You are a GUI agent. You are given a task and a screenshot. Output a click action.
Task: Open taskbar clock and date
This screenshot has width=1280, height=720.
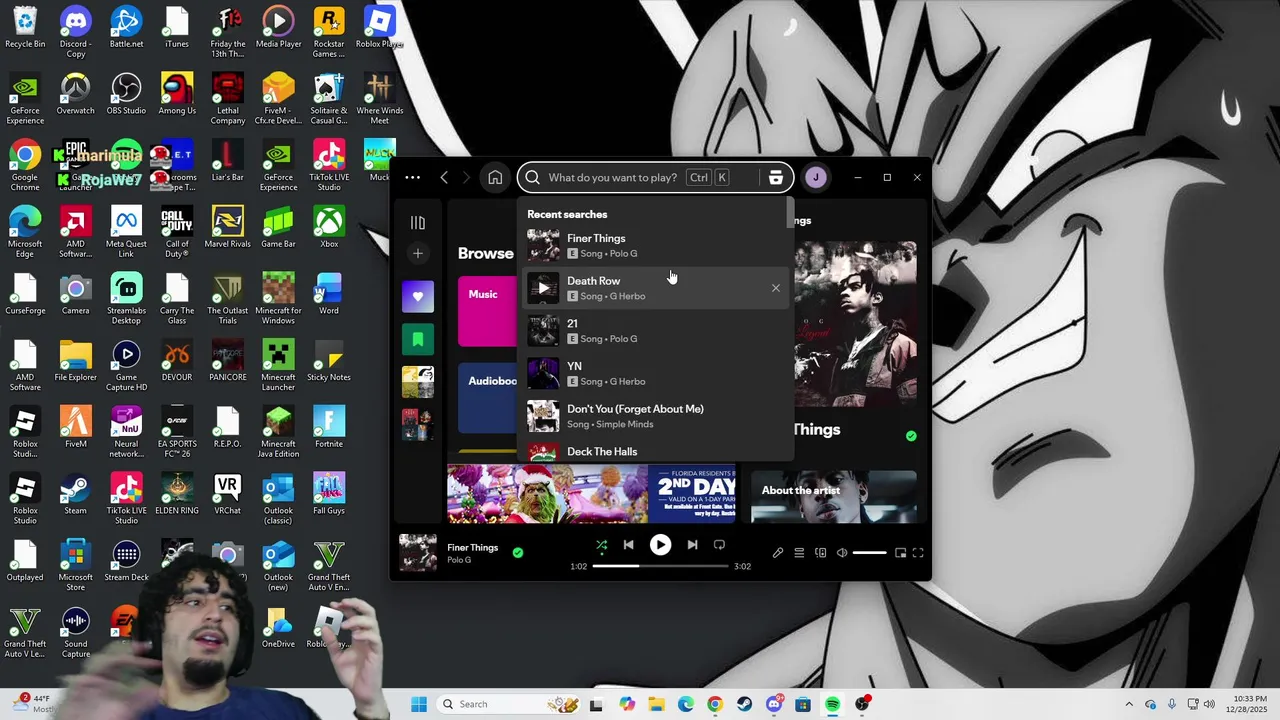tap(1246, 704)
